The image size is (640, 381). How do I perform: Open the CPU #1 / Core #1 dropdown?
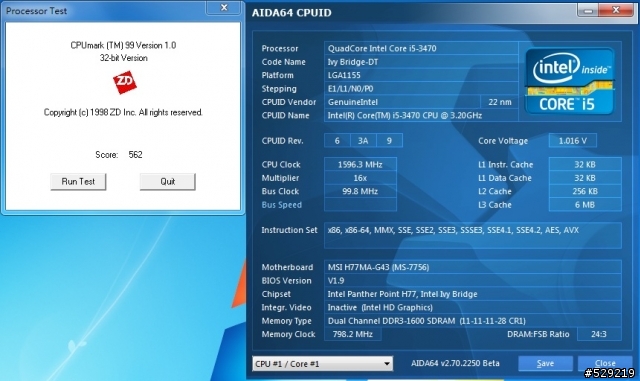tap(322, 363)
